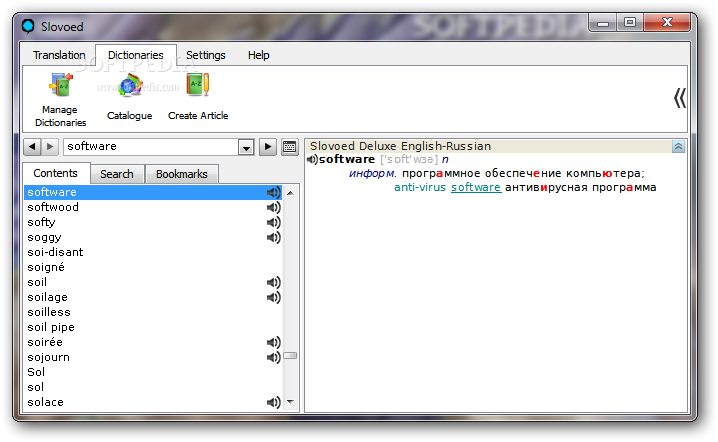
Task: Play pronunciation for sojourn
Action: click(x=273, y=358)
